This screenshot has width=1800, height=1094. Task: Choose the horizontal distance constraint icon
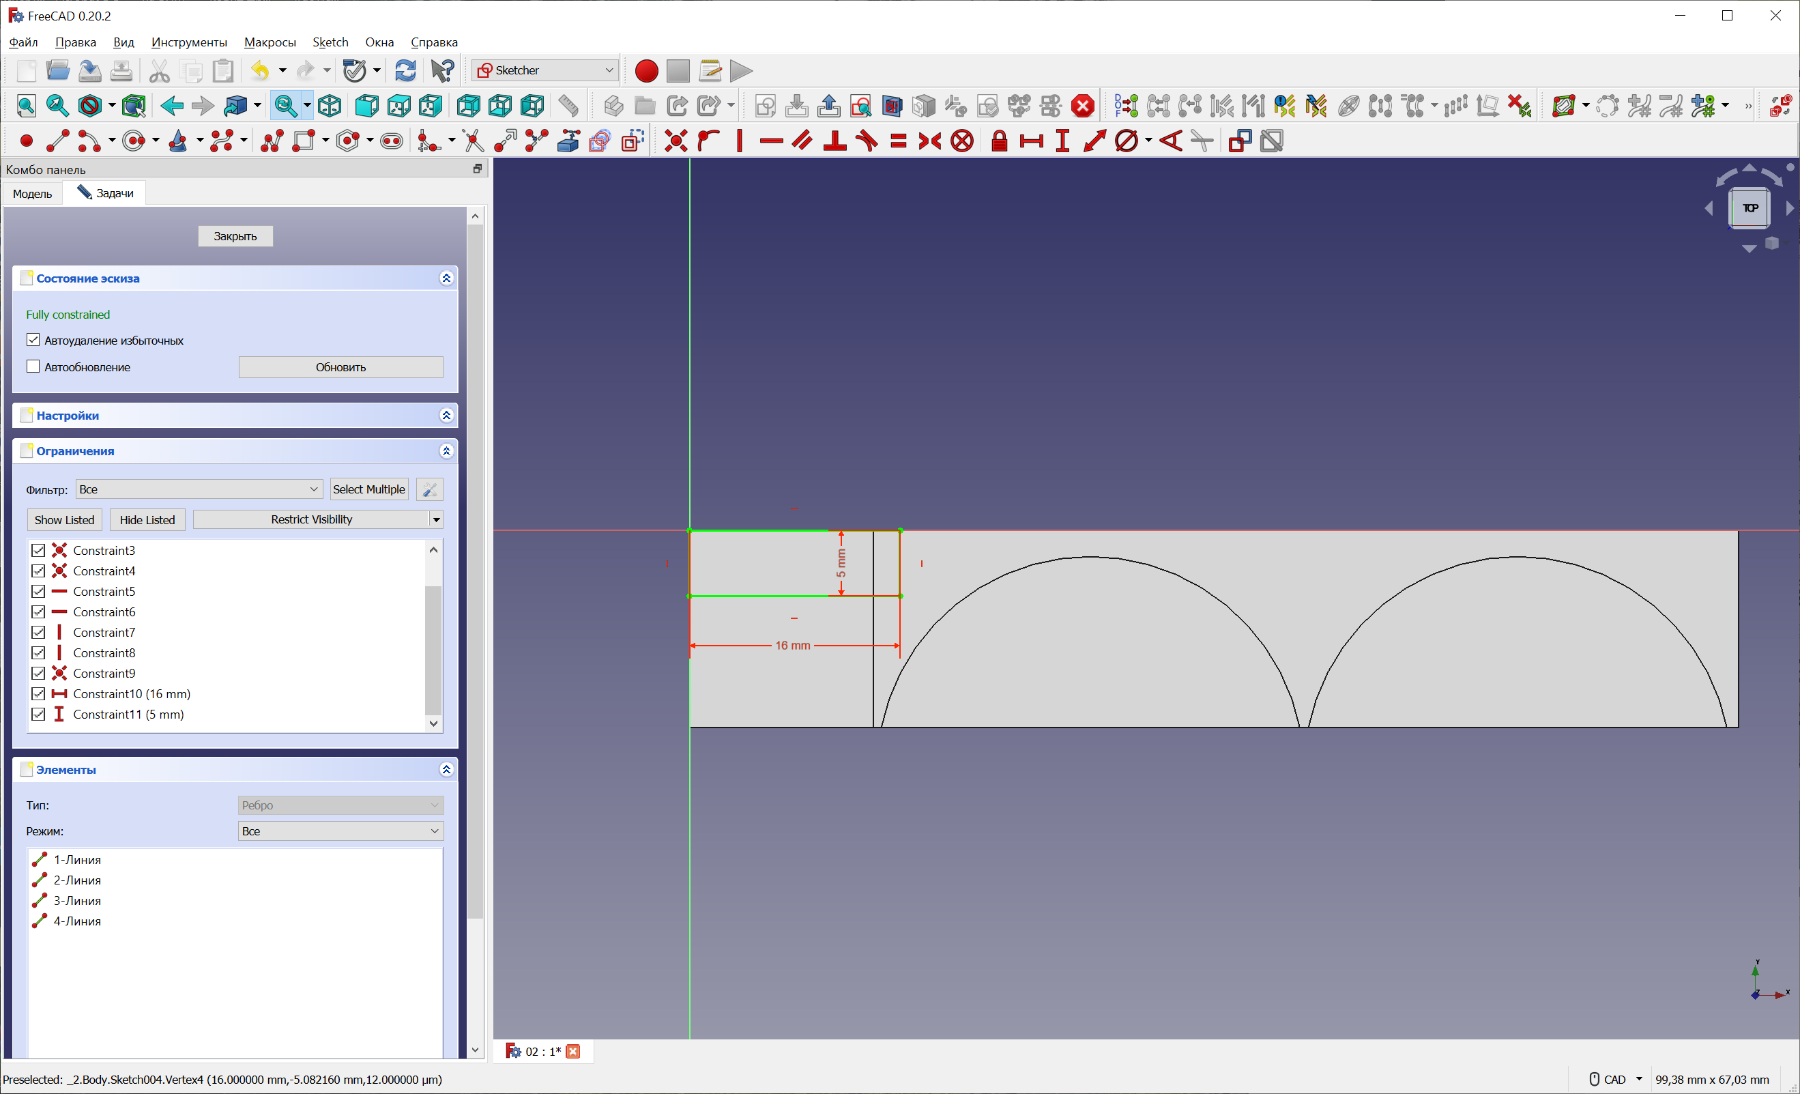click(1031, 141)
